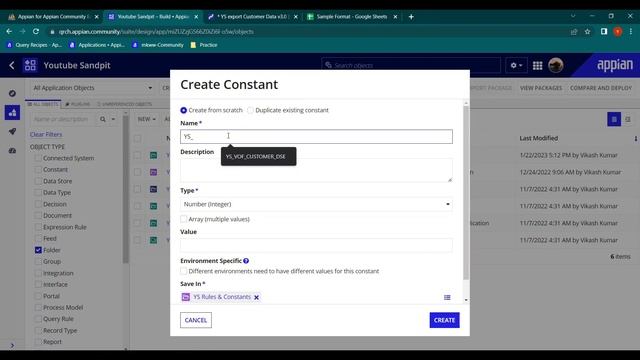Screen dimensions: 640x360
Task: Check Decision object type filter
Action: (38, 204)
